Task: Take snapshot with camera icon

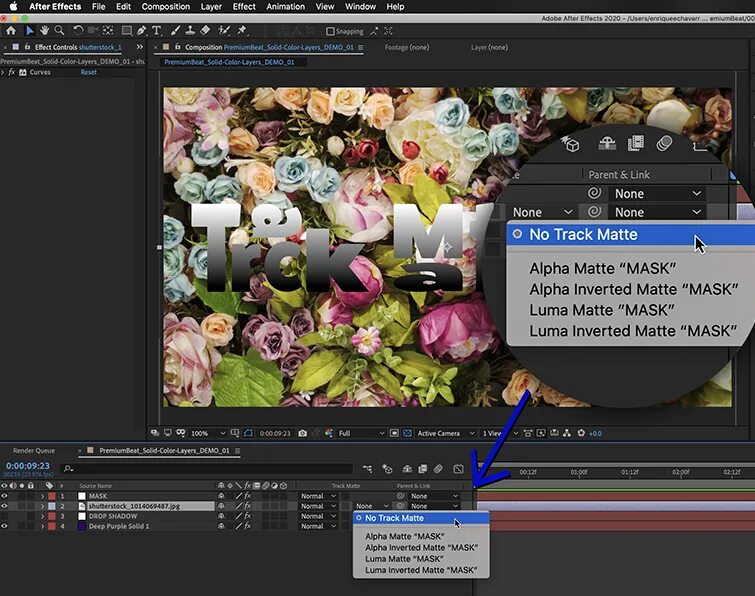Action: [302, 433]
